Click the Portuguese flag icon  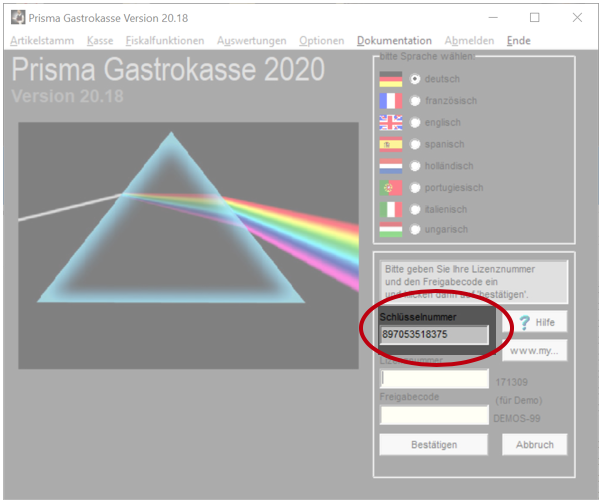pos(391,188)
